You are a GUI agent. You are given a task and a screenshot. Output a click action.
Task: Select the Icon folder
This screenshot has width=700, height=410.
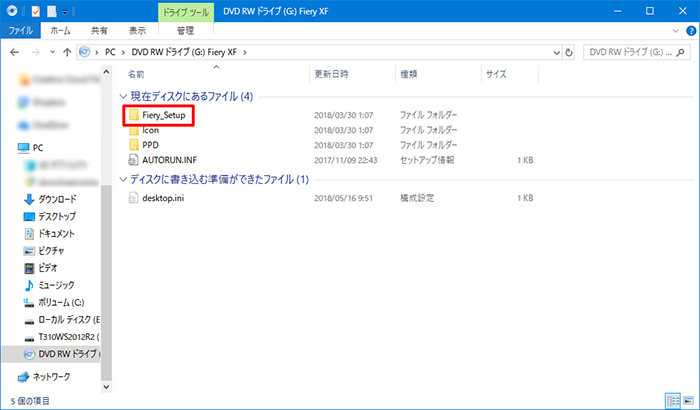[144, 130]
